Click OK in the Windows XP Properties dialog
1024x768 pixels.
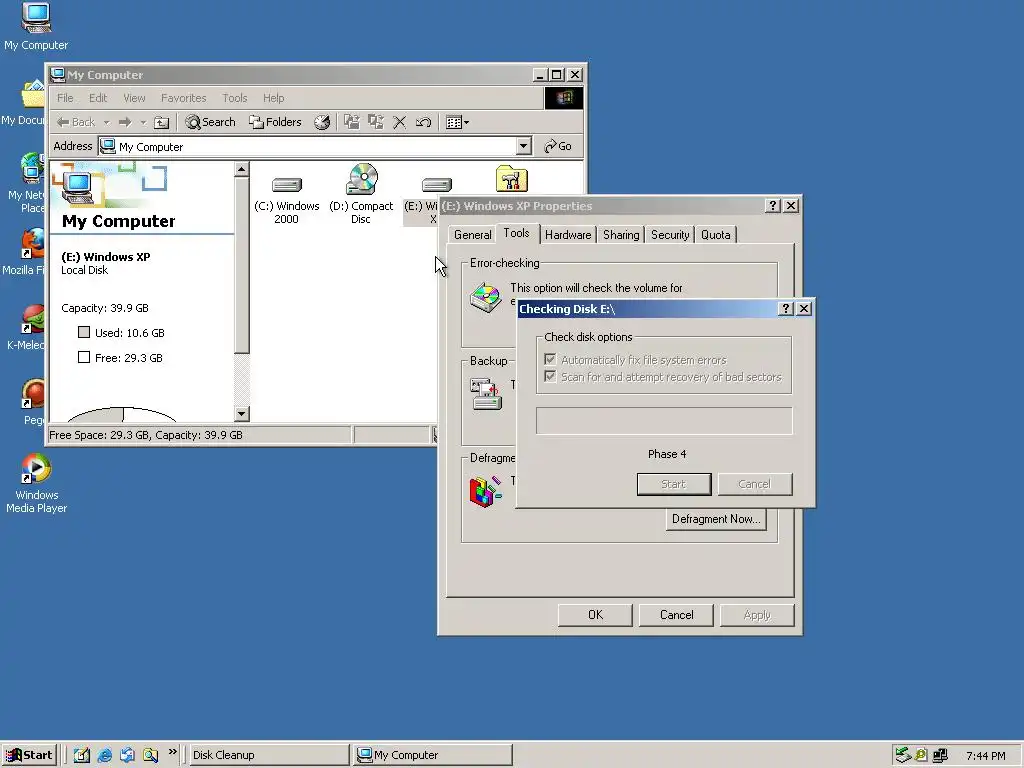[x=595, y=615]
